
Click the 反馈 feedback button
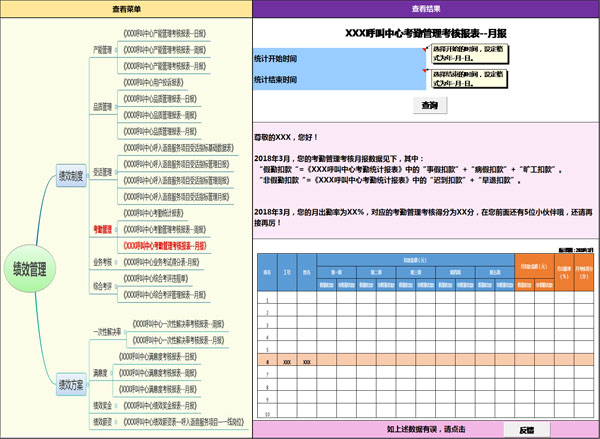click(527, 430)
